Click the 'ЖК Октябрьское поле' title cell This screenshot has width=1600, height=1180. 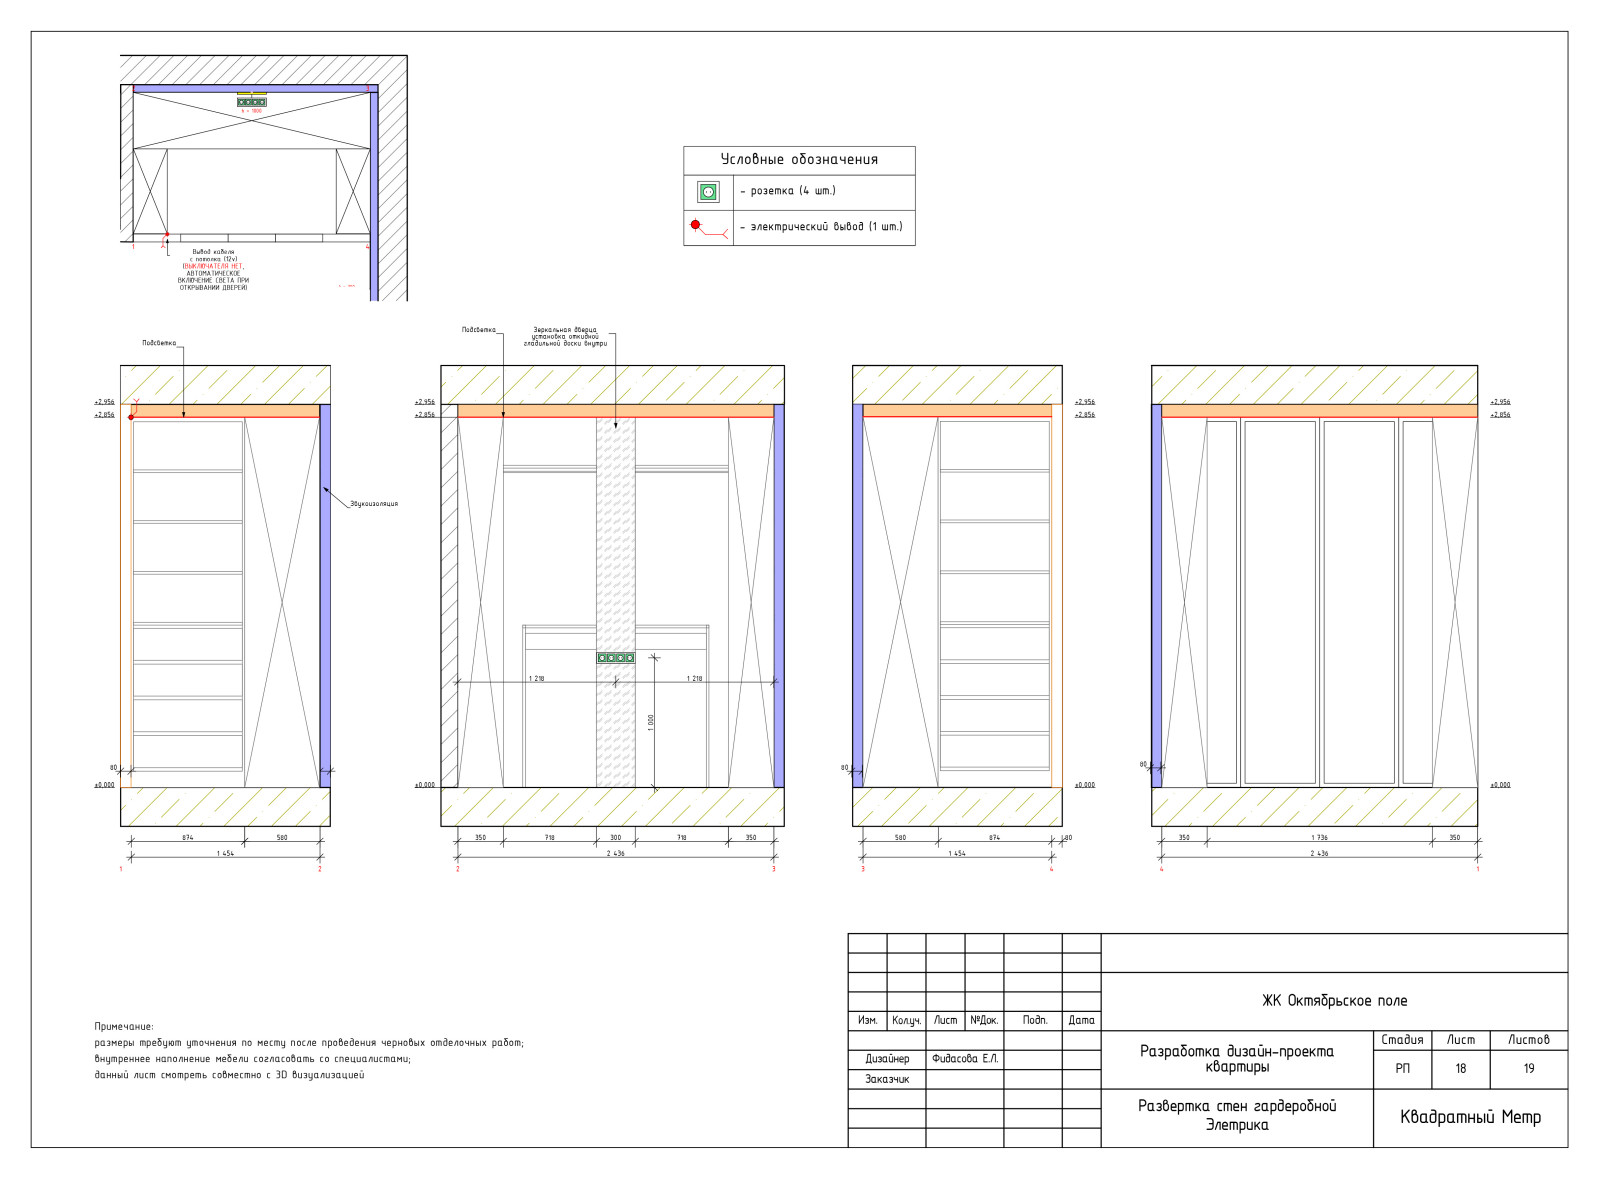coord(1334,1001)
